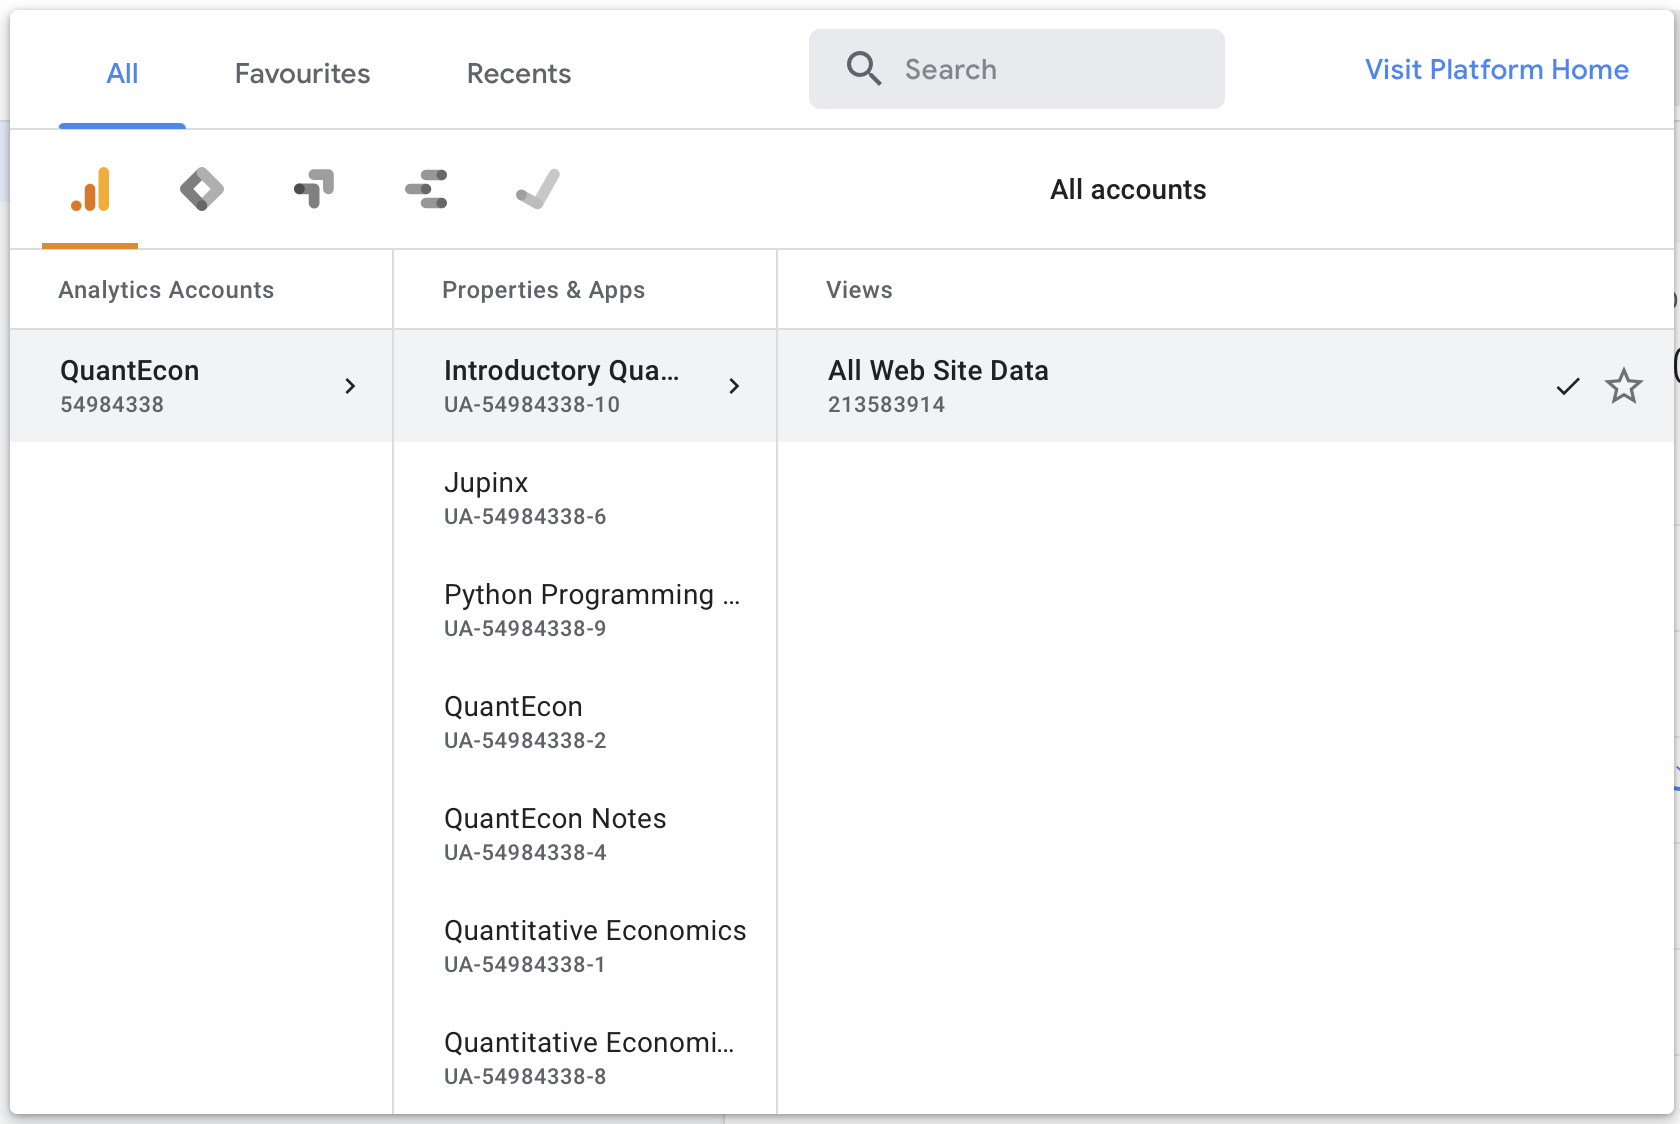Follow the Visit Platform Home link
The image size is (1680, 1124).
pos(1497,69)
